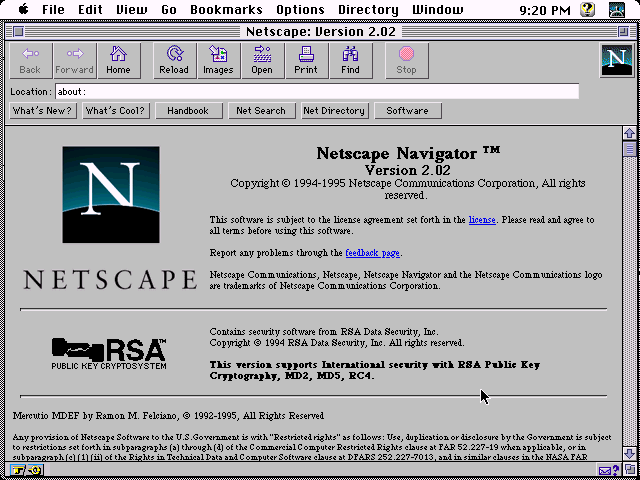Open the Bookmarks menu
The width and height of the screenshot is (640, 480).
(x=227, y=9)
